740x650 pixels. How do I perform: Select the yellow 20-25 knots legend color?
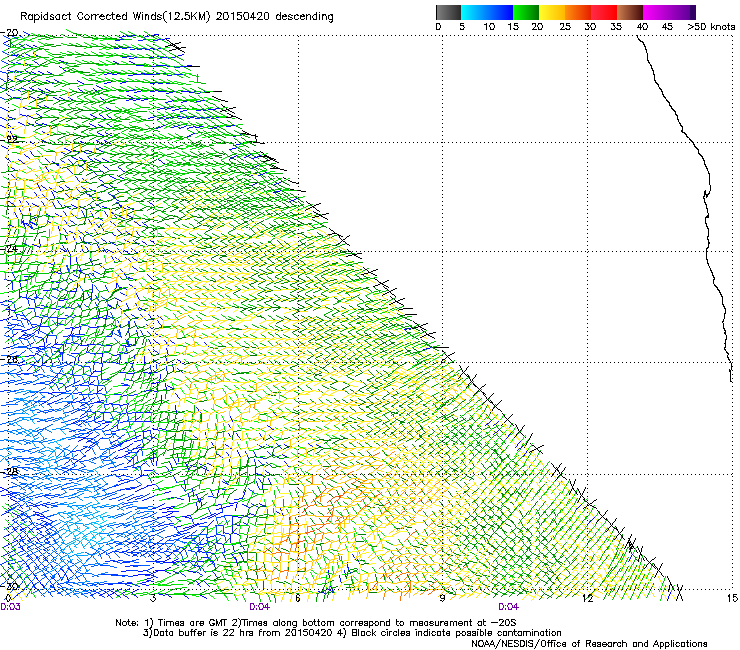tap(552, 12)
